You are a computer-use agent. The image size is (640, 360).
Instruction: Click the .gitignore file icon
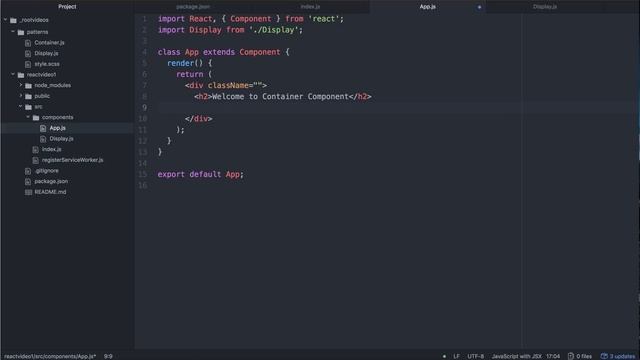click(x=28, y=171)
